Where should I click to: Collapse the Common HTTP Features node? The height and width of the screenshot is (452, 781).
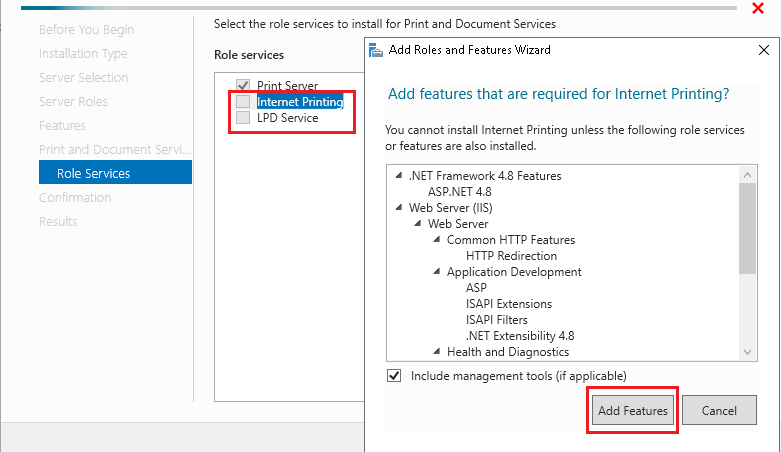click(437, 239)
